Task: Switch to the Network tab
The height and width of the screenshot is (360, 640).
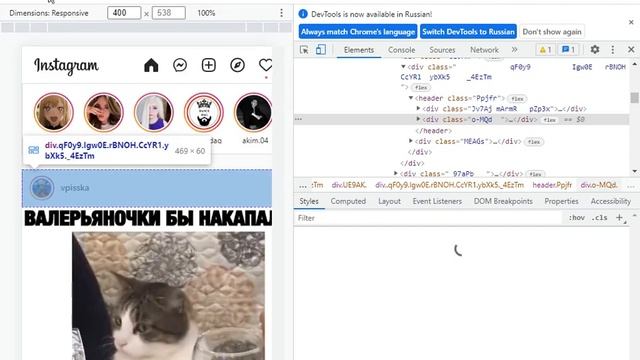Action: coord(484,50)
